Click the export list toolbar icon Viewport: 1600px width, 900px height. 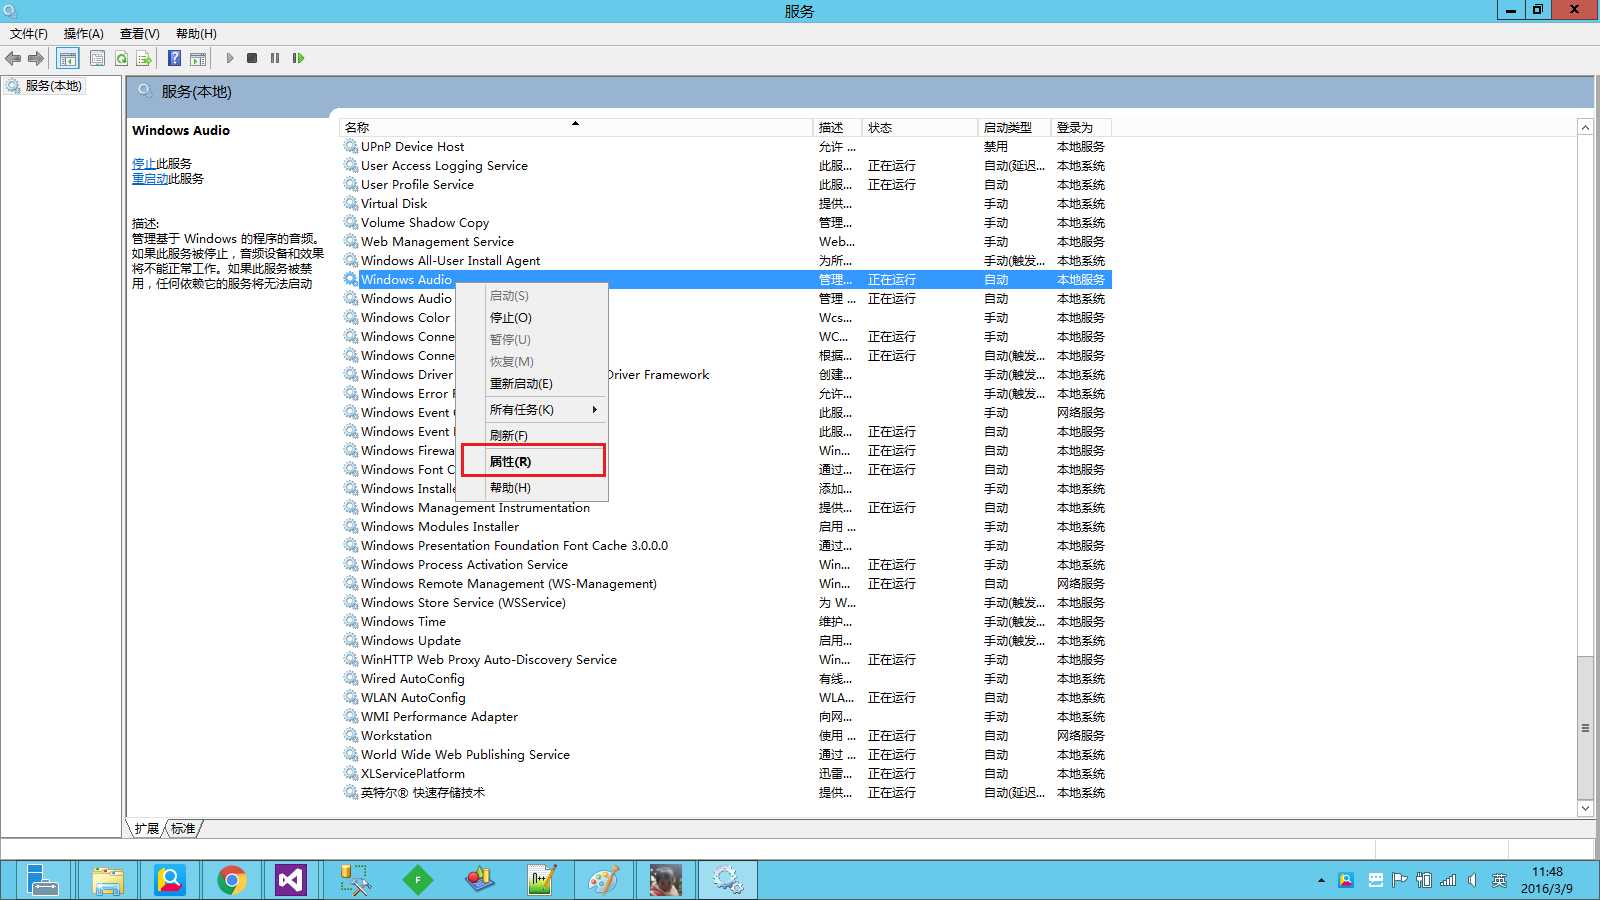coord(144,59)
